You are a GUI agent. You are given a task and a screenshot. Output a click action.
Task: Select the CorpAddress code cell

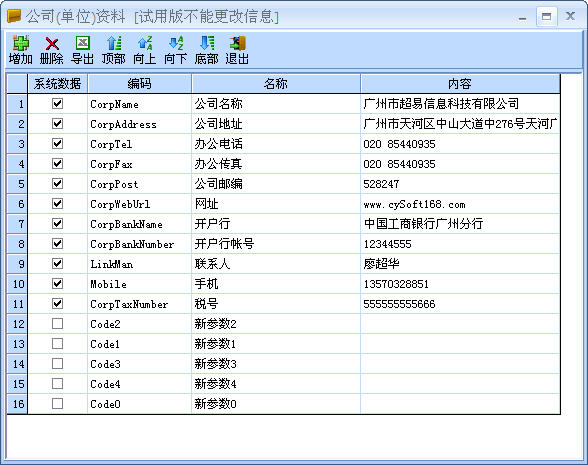click(140, 124)
